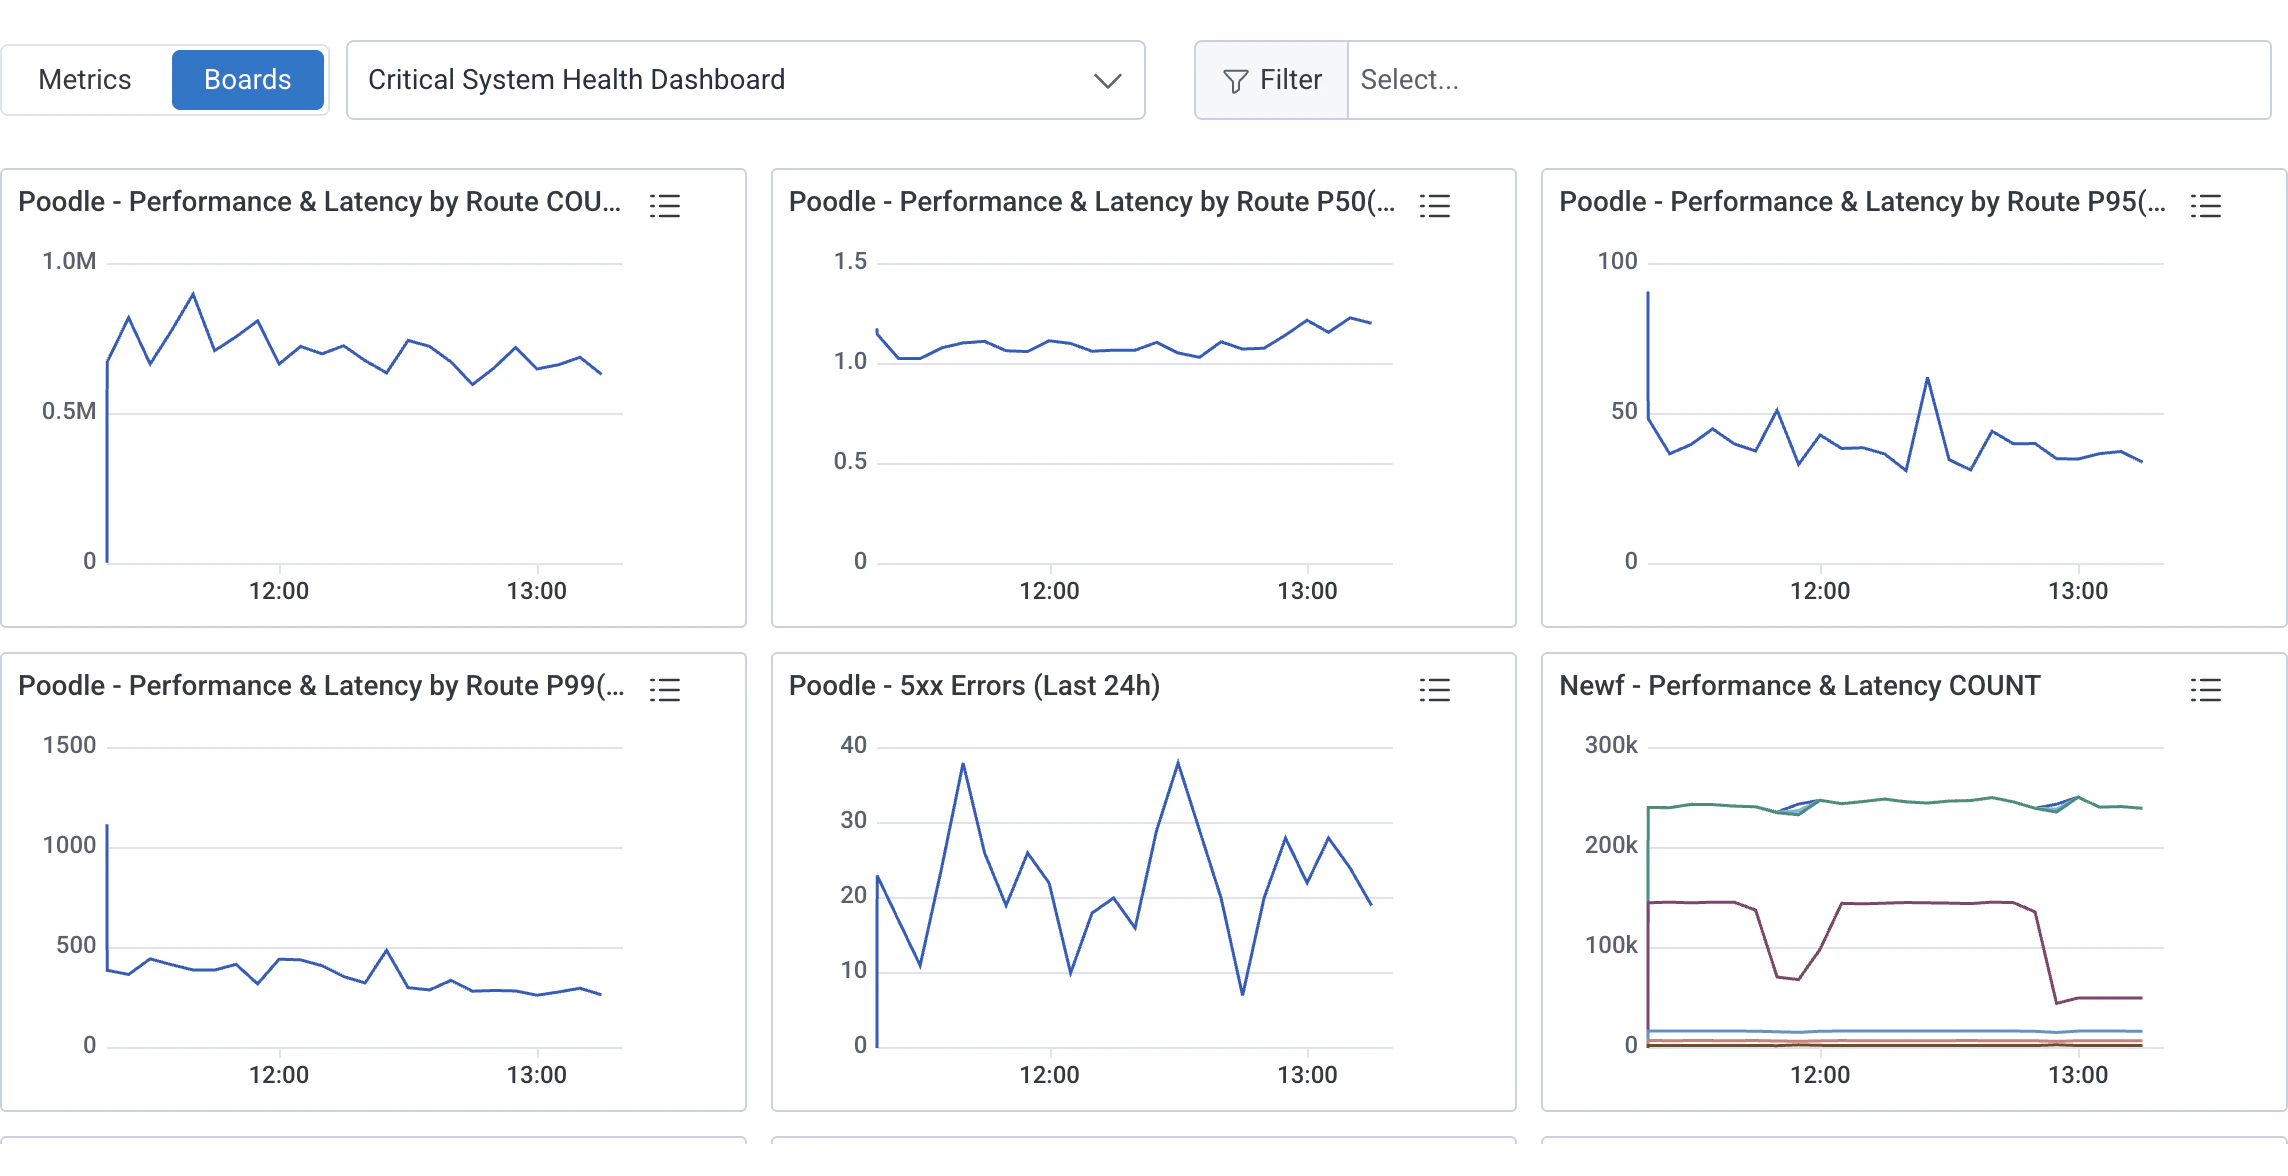Open the legend list icon on Poodle P99 chart

point(666,689)
